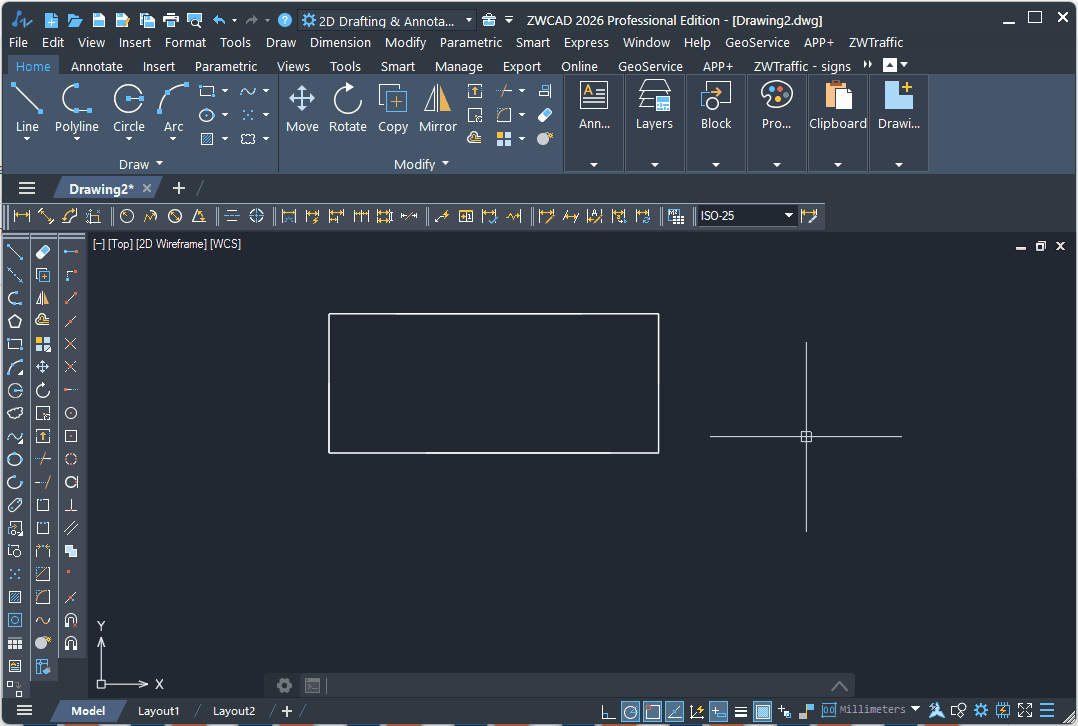This screenshot has width=1078, height=726.
Task: Open the Line tool dropdown arrow
Action: [27, 139]
